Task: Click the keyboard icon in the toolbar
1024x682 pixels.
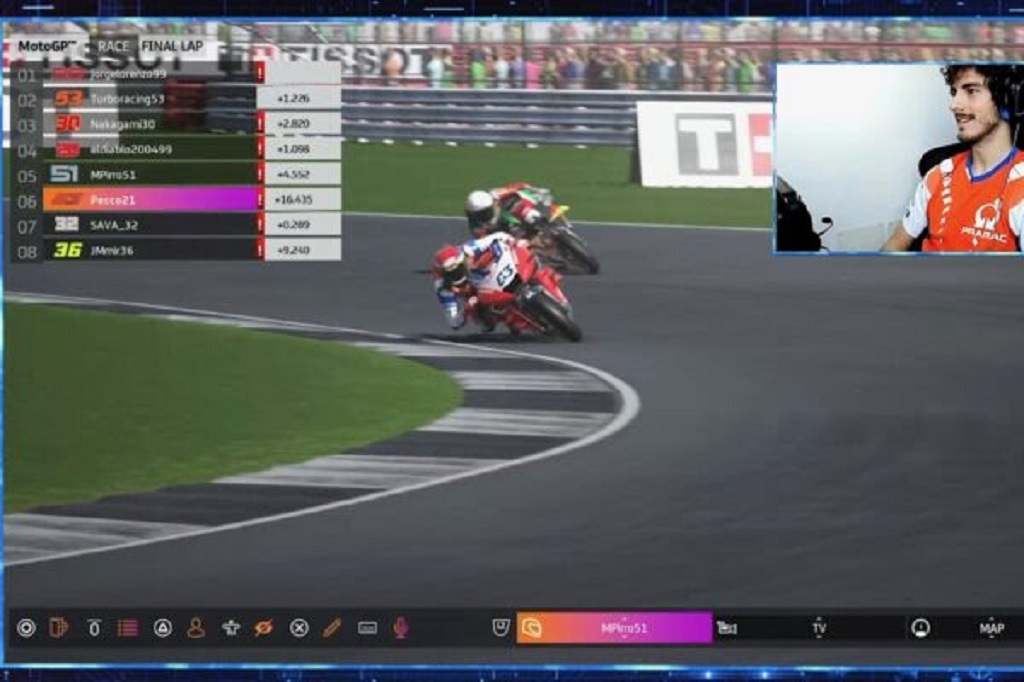Action: point(368,628)
